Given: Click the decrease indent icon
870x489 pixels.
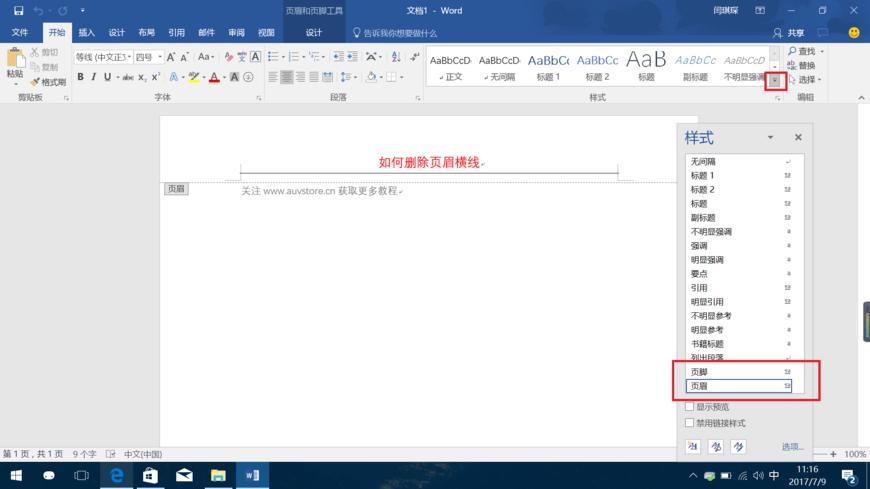Looking at the screenshot, I should coord(338,57).
